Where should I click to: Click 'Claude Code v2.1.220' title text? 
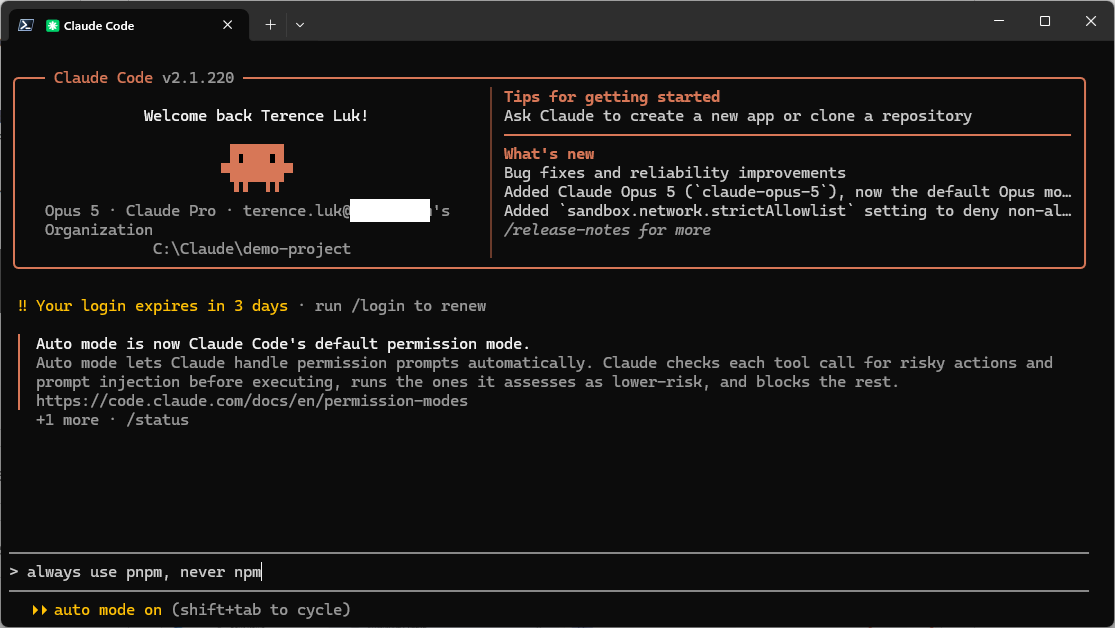144,78
